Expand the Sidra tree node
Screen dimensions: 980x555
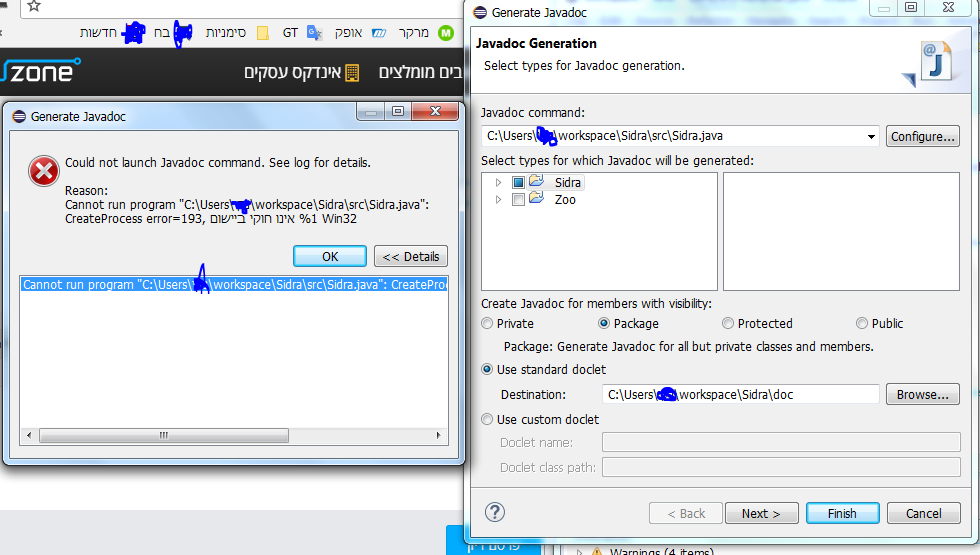(499, 183)
